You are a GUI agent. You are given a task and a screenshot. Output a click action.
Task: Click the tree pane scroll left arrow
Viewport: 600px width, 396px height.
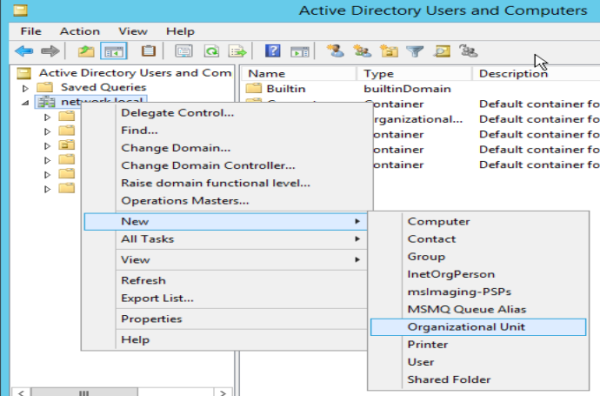(x=21, y=393)
